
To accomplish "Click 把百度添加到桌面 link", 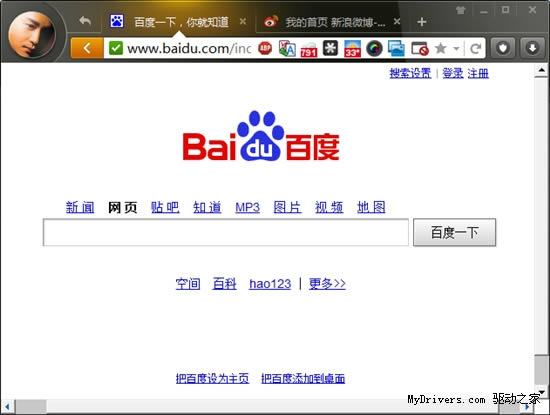I will (303, 378).
